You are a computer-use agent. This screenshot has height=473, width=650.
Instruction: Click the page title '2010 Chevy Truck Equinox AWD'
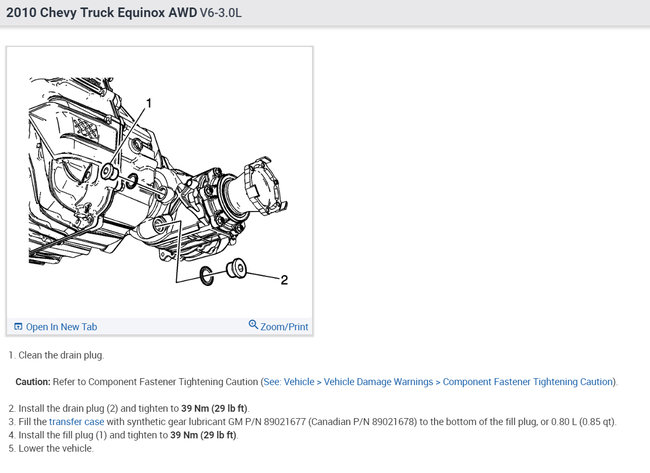pyautogui.click(x=102, y=12)
